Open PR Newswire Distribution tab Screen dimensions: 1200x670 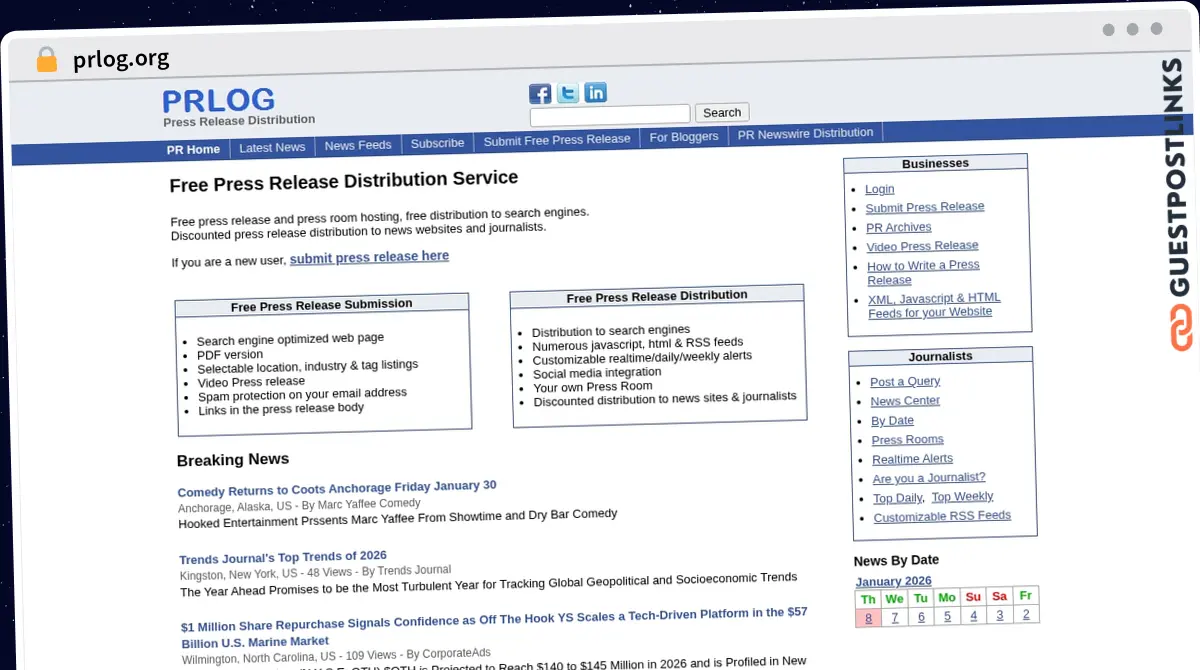coord(805,133)
